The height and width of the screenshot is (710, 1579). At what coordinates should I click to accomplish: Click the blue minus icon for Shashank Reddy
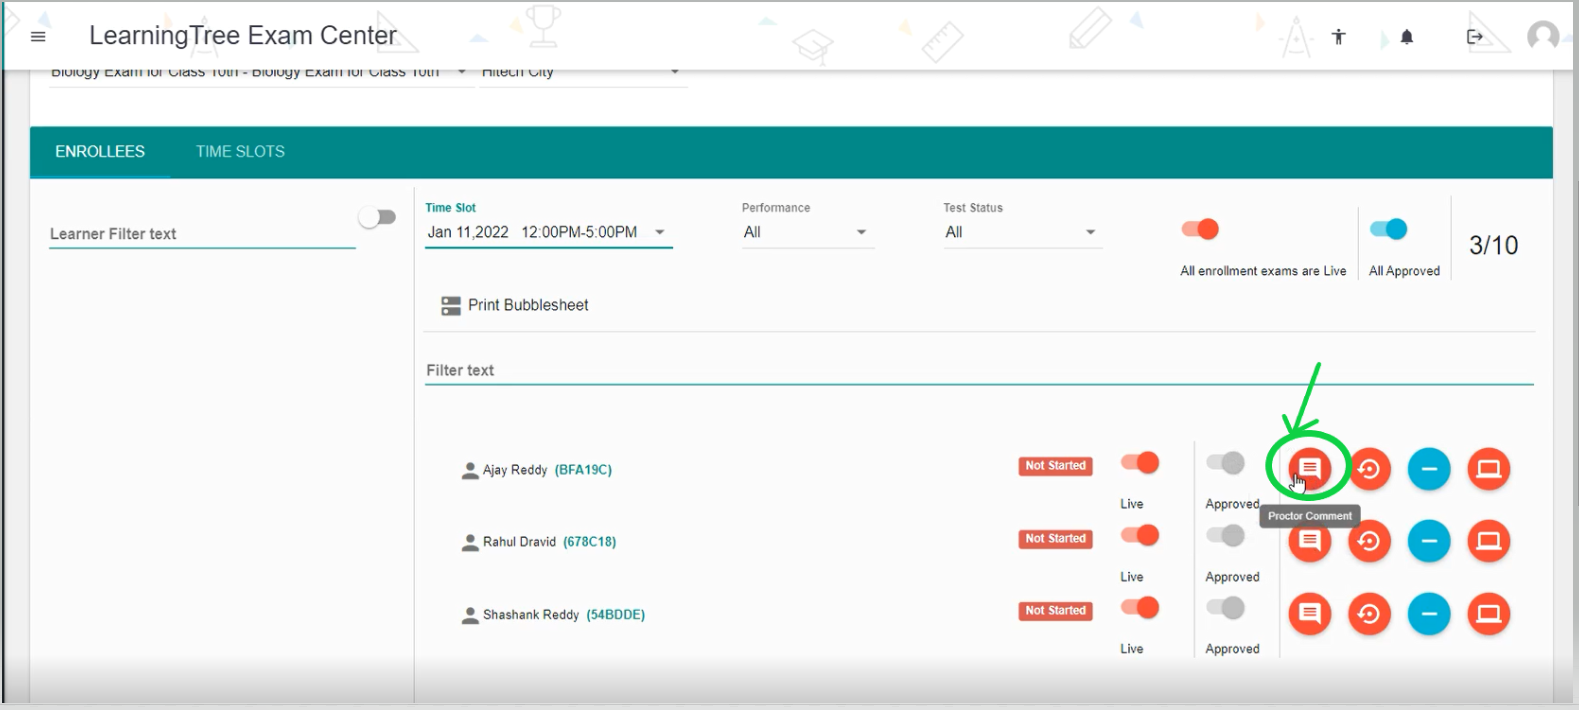pos(1428,614)
